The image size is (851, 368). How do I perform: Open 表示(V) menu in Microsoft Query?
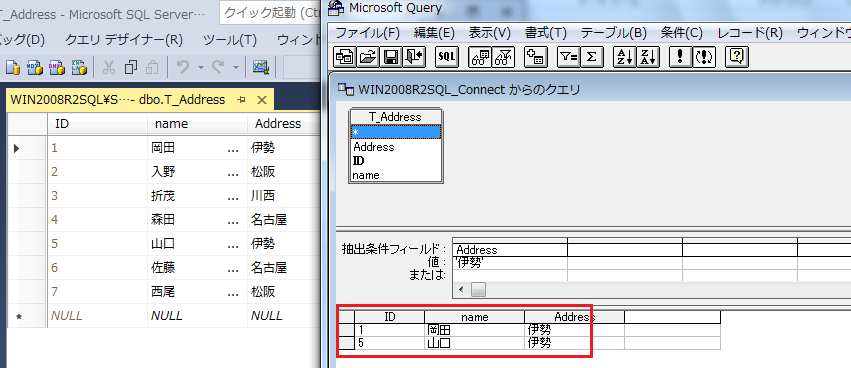tap(490, 33)
